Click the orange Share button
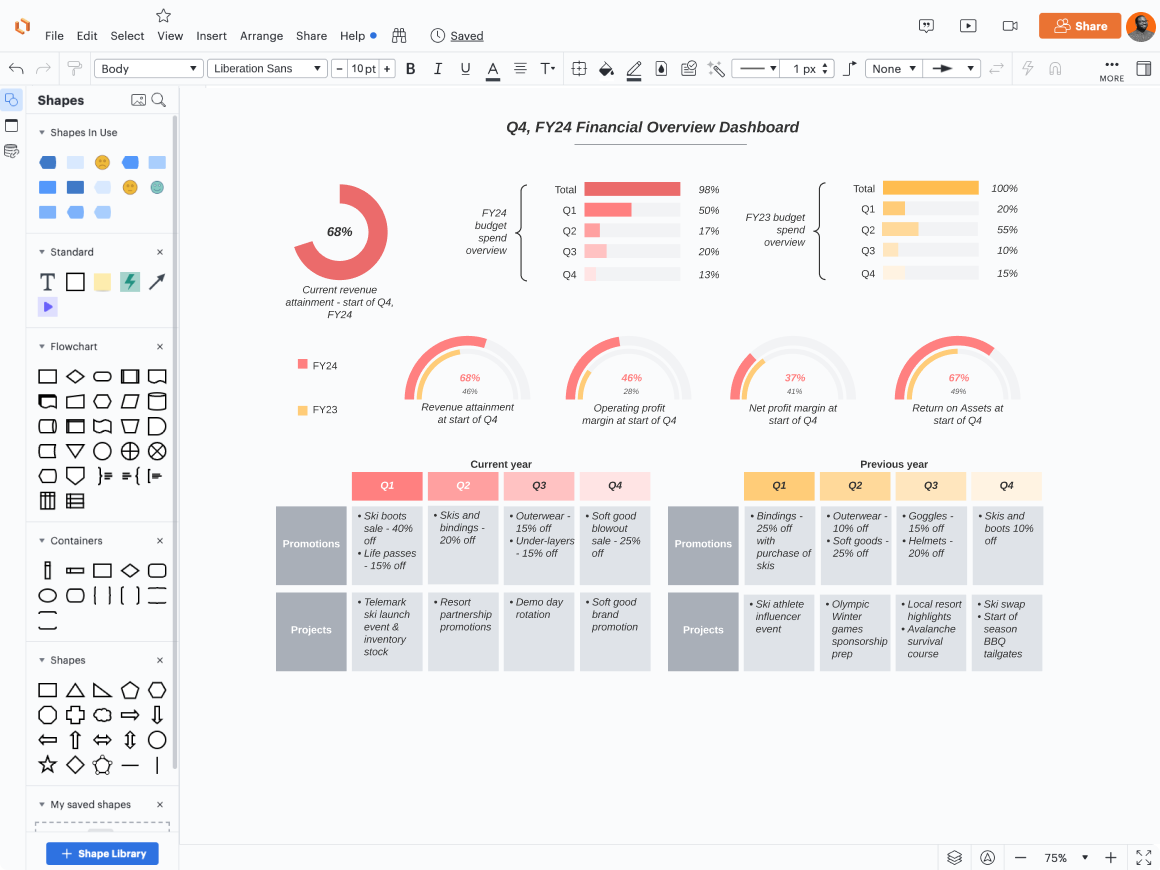Image resolution: width=1160 pixels, height=870 pixels. click(x=1080, y=26)
